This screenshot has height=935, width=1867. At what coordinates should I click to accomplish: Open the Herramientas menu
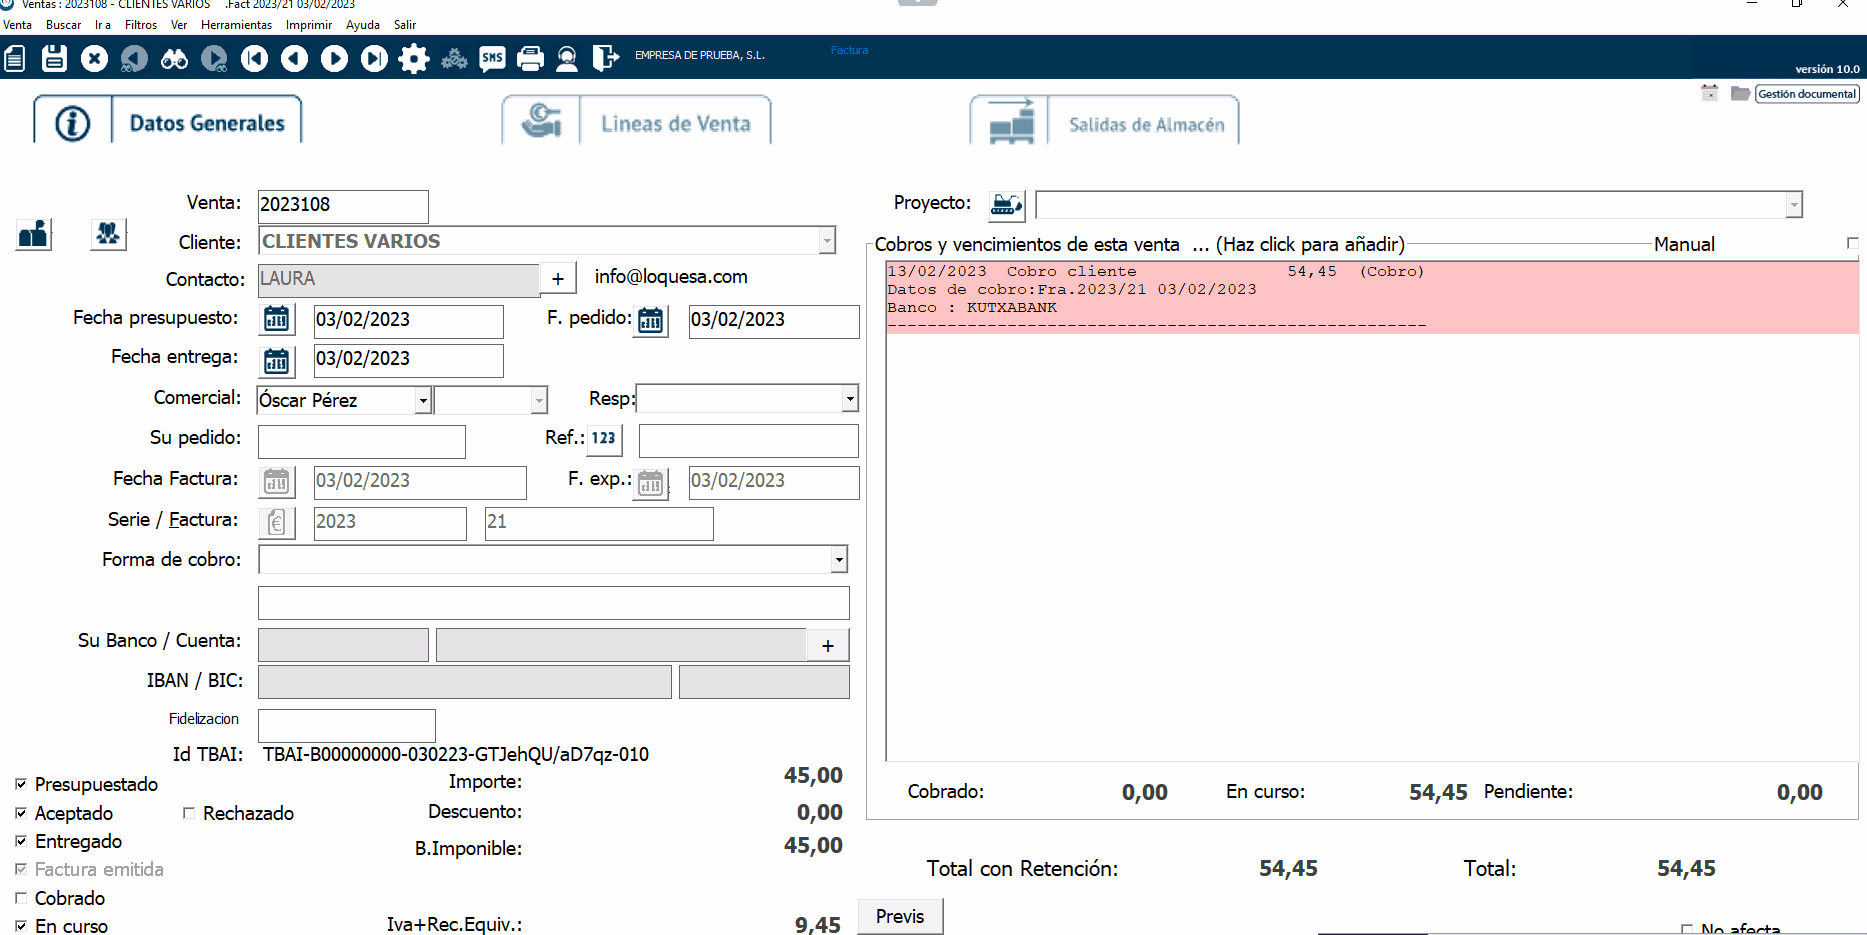tap(236, 25)
